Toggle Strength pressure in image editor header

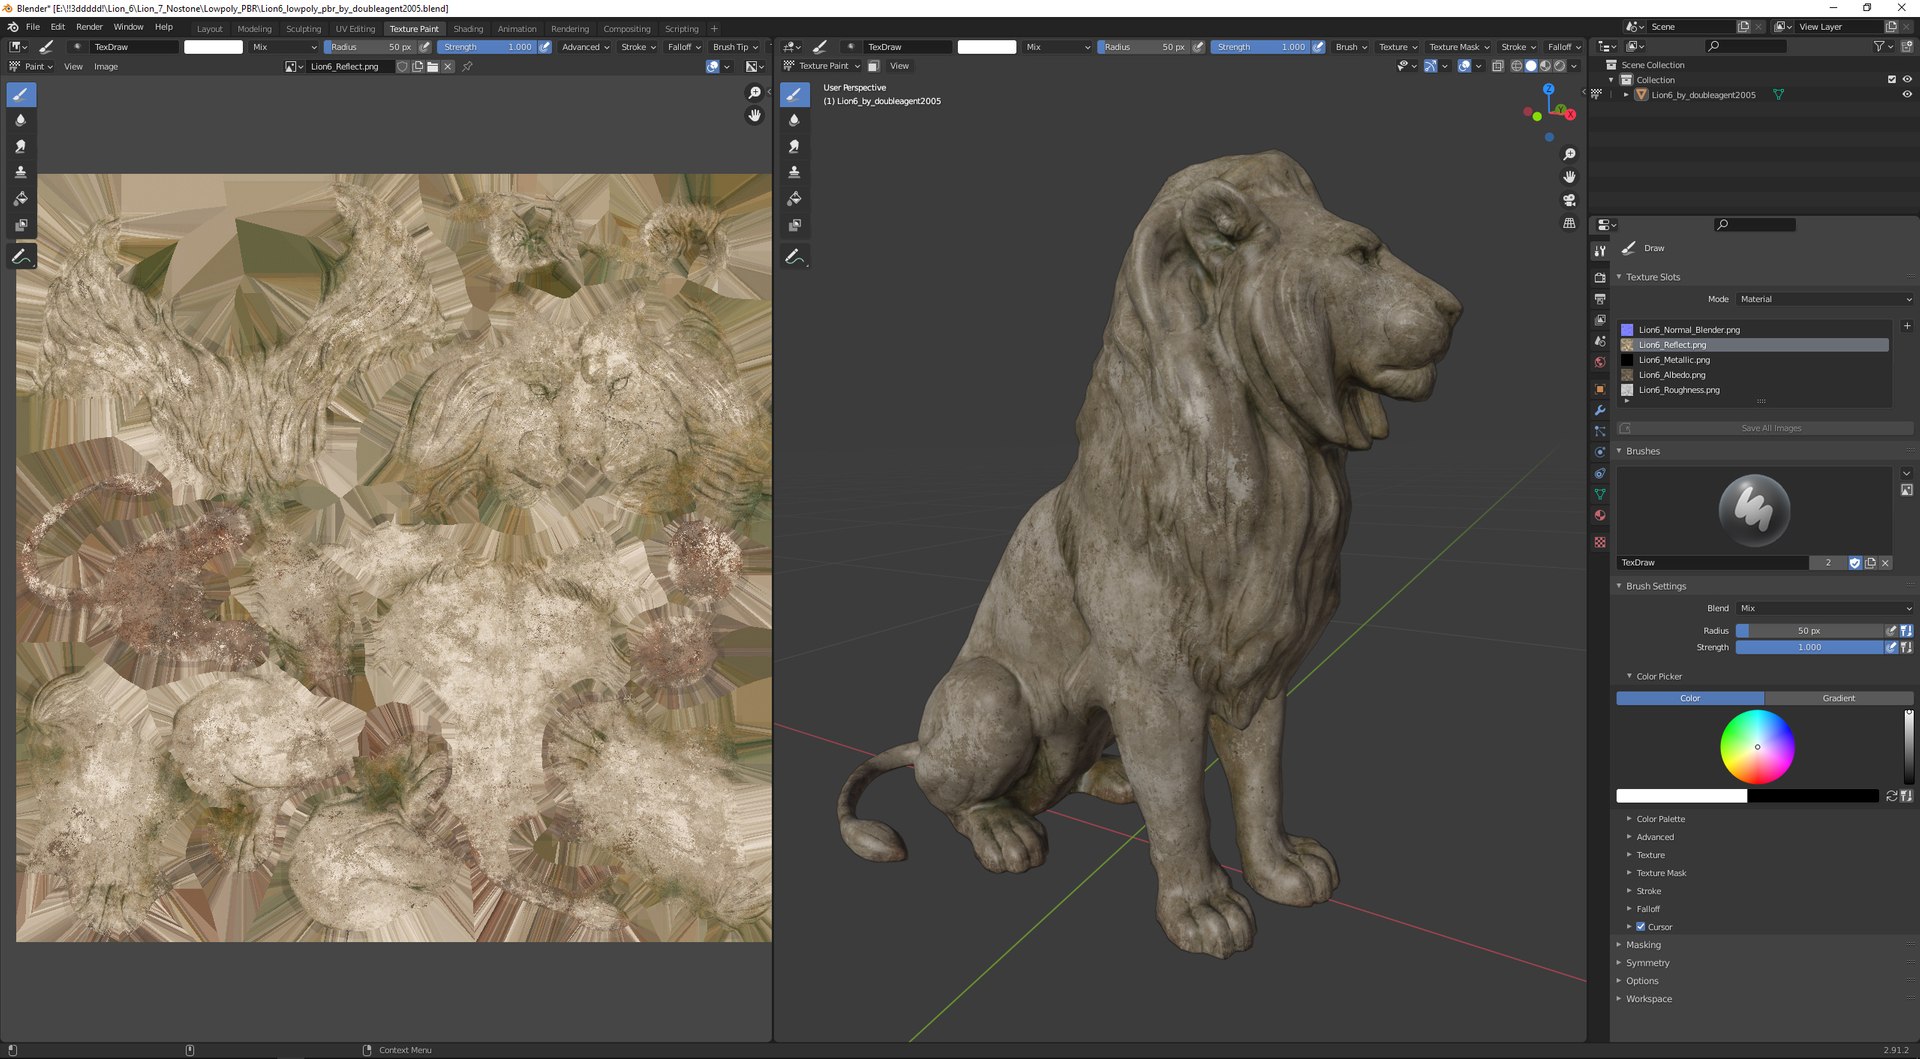point(545,47)
